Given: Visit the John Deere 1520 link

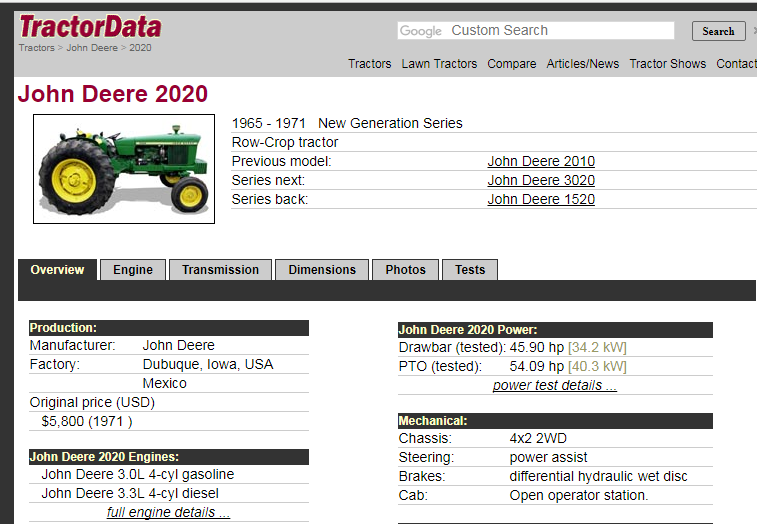Looking at the screenshot, I should 540,200.
